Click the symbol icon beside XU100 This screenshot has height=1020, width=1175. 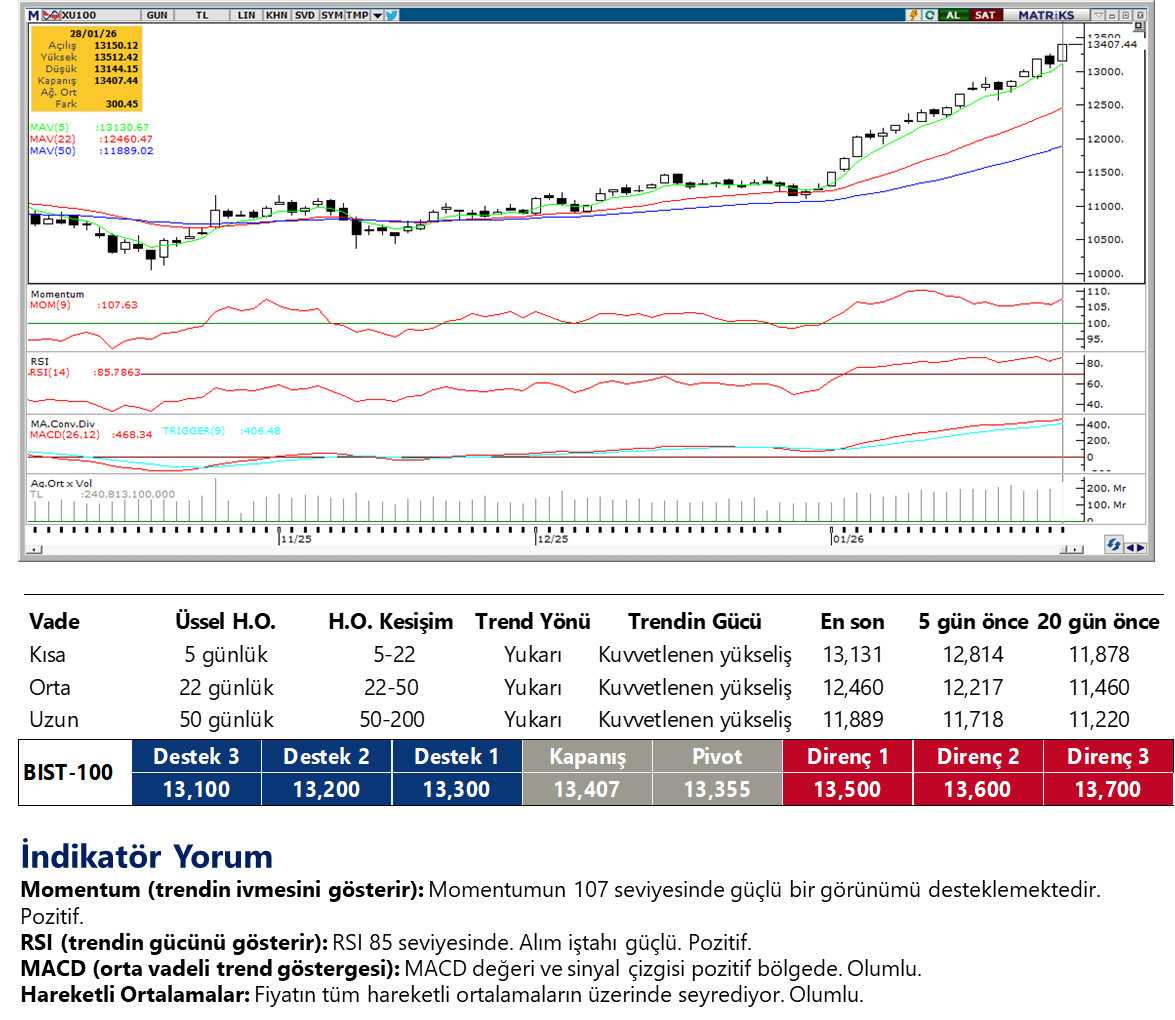click(x=52, y=15)
